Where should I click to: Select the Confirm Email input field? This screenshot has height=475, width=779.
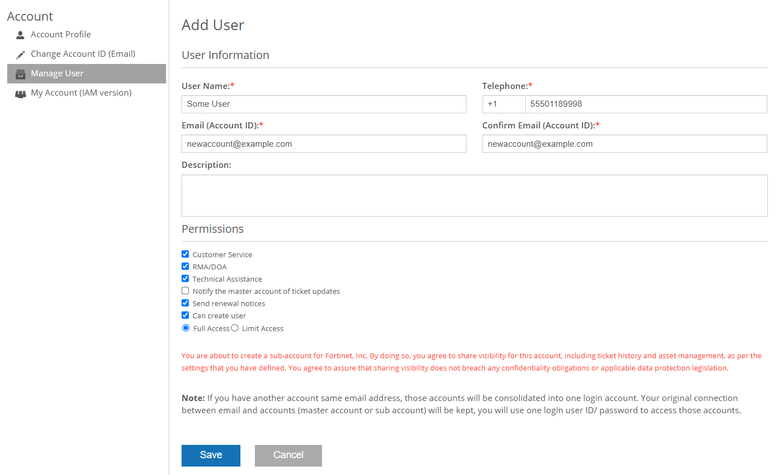(624, 144)
